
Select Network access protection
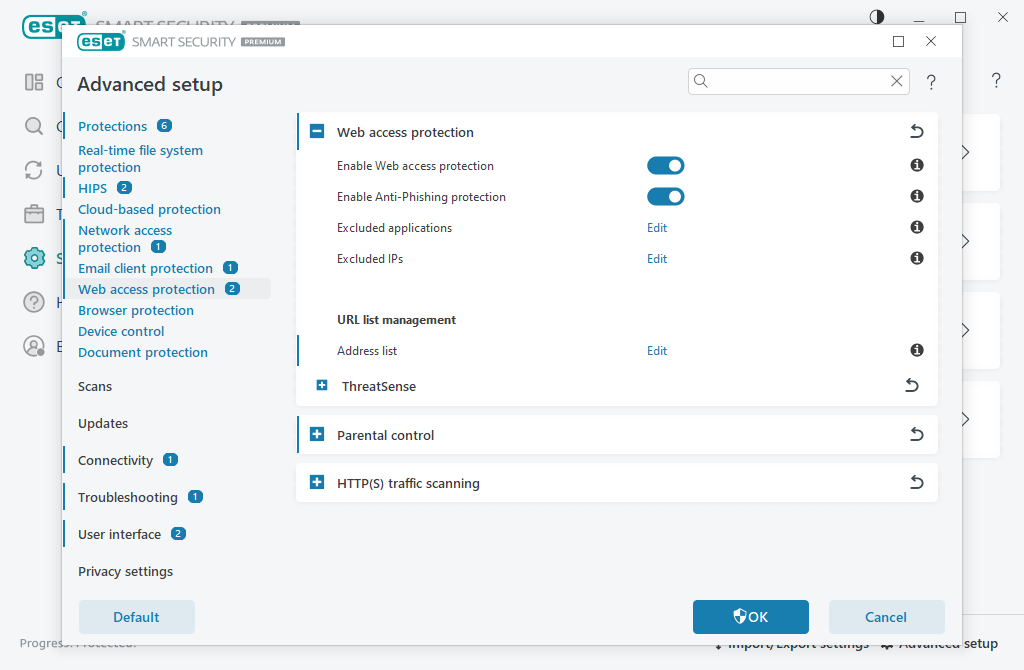pos(125,238)
